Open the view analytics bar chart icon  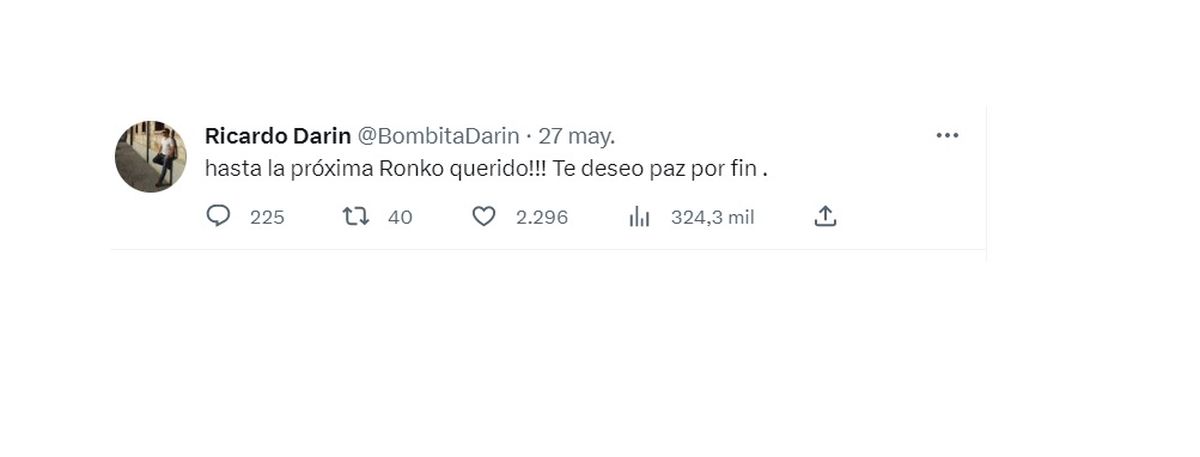[x=640, y=217]
